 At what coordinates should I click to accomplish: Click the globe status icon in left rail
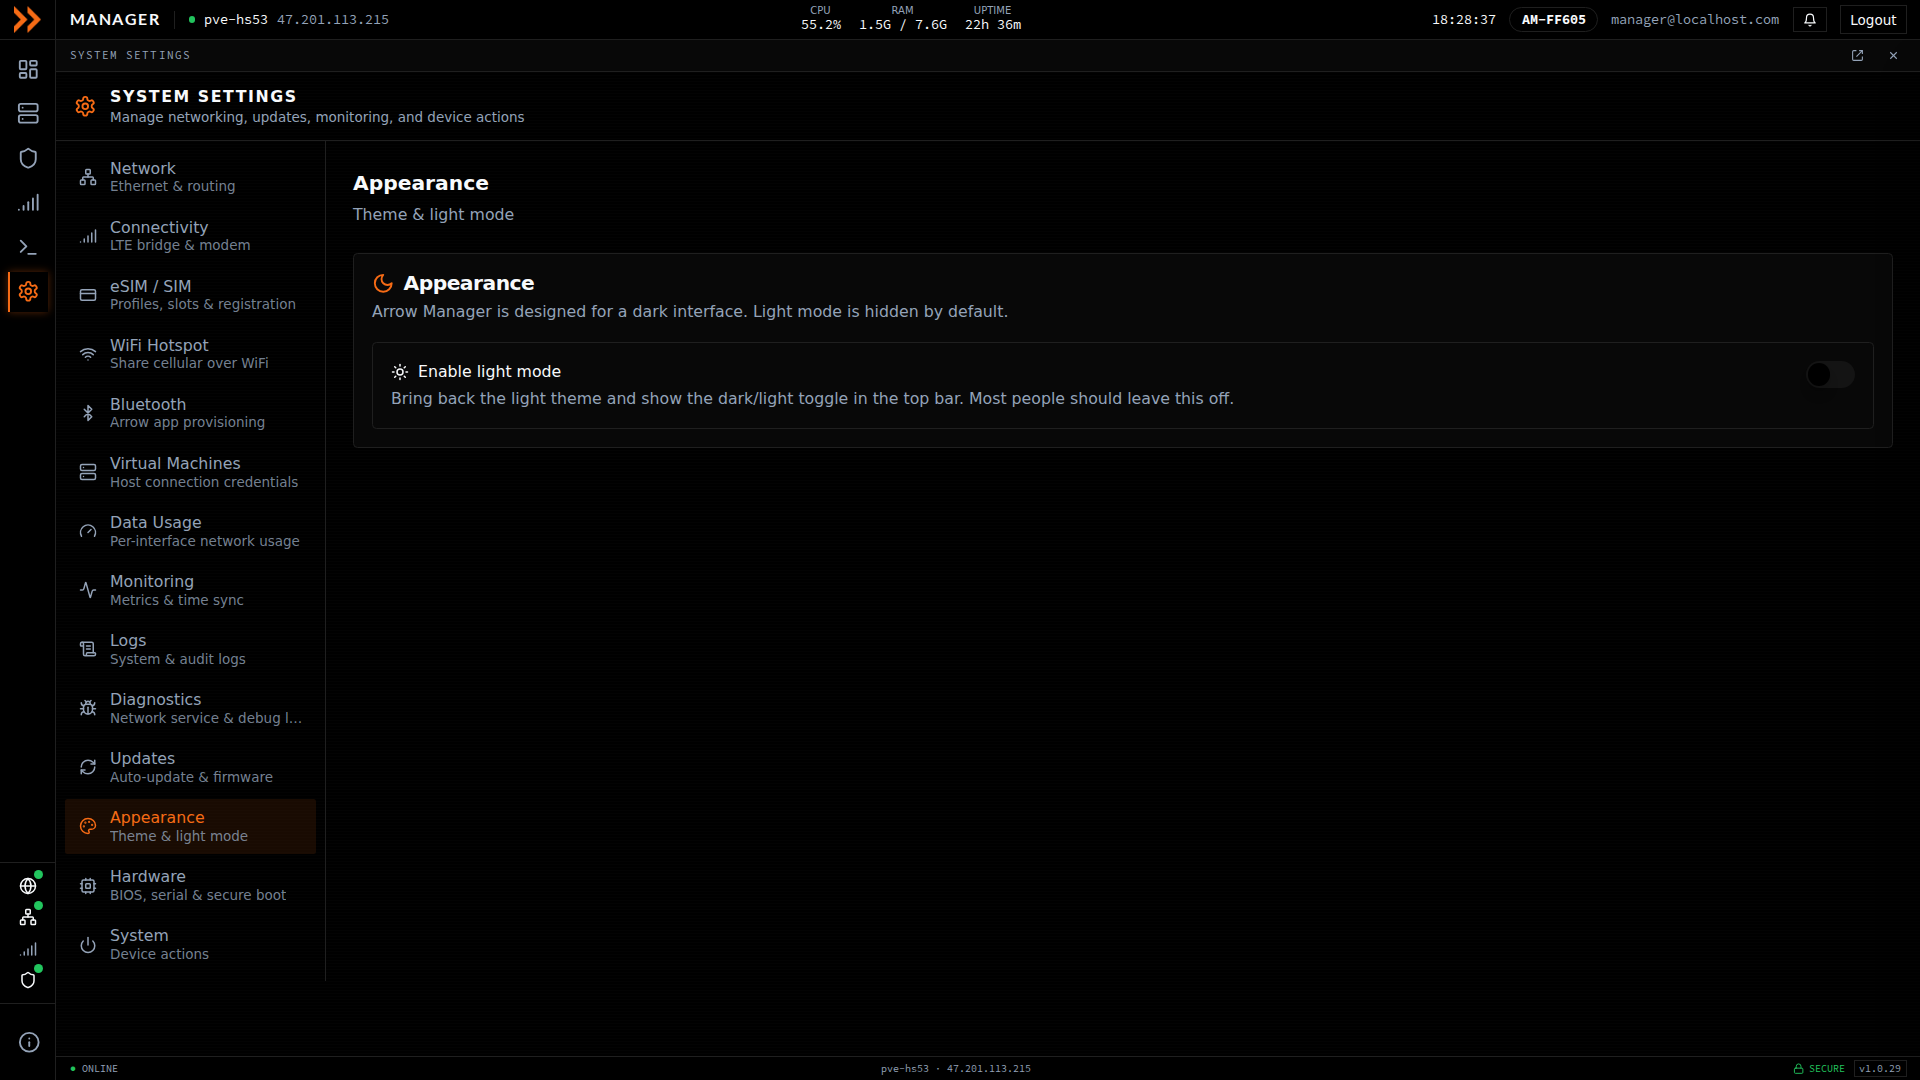click(x=28, y=886)
